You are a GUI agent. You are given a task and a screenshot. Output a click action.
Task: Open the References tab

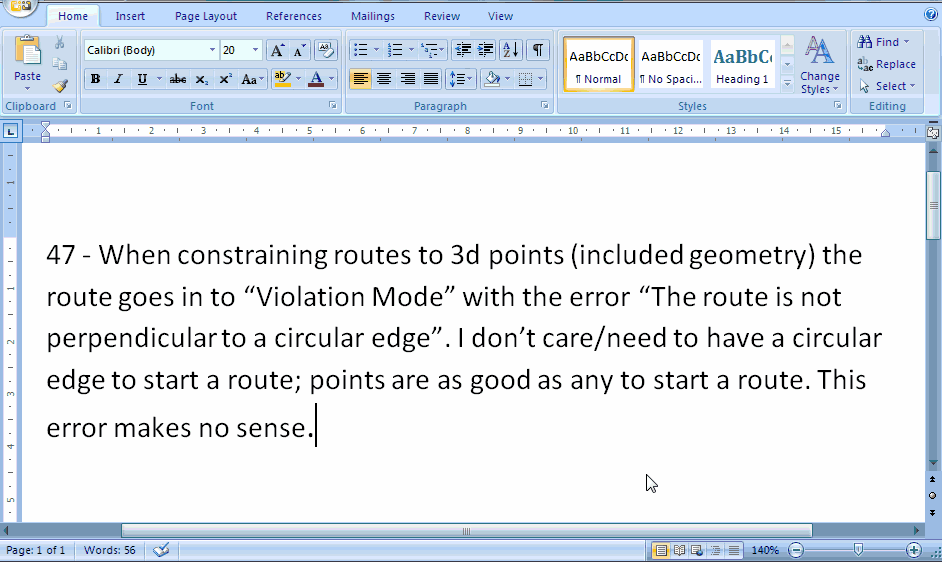click(294, 16)
